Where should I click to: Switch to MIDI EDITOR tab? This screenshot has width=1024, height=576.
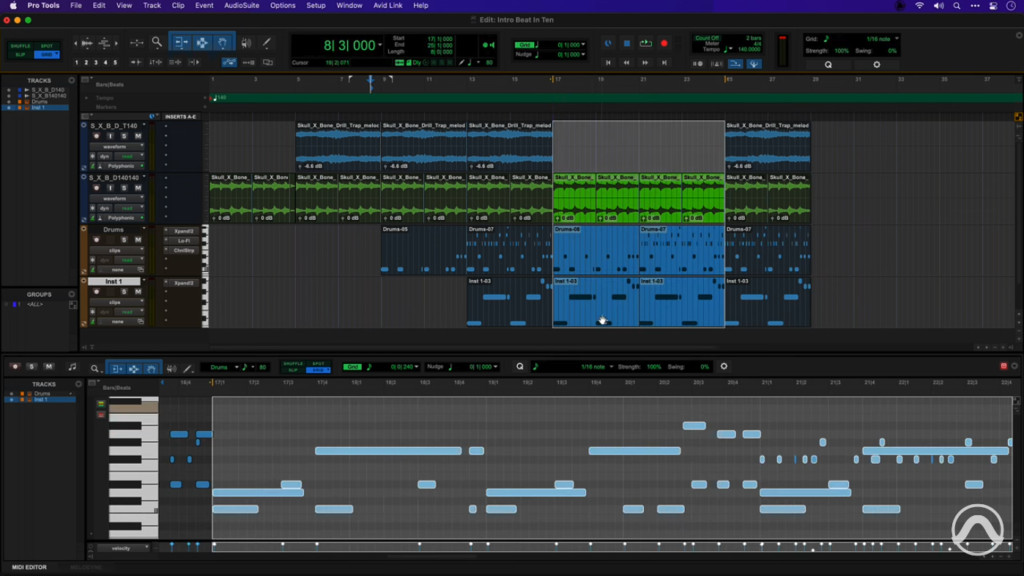tap(29, 568)
